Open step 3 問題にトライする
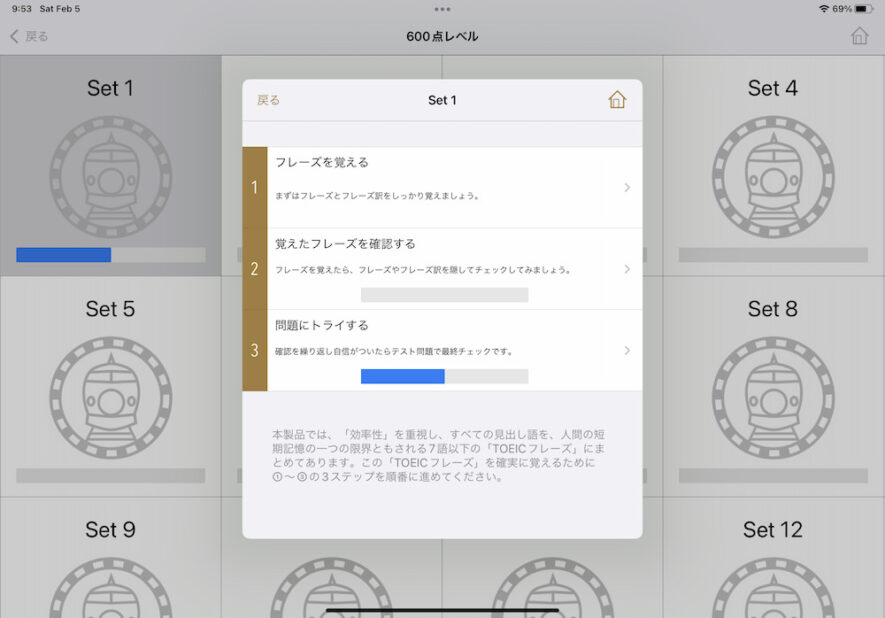 [442, 350]
